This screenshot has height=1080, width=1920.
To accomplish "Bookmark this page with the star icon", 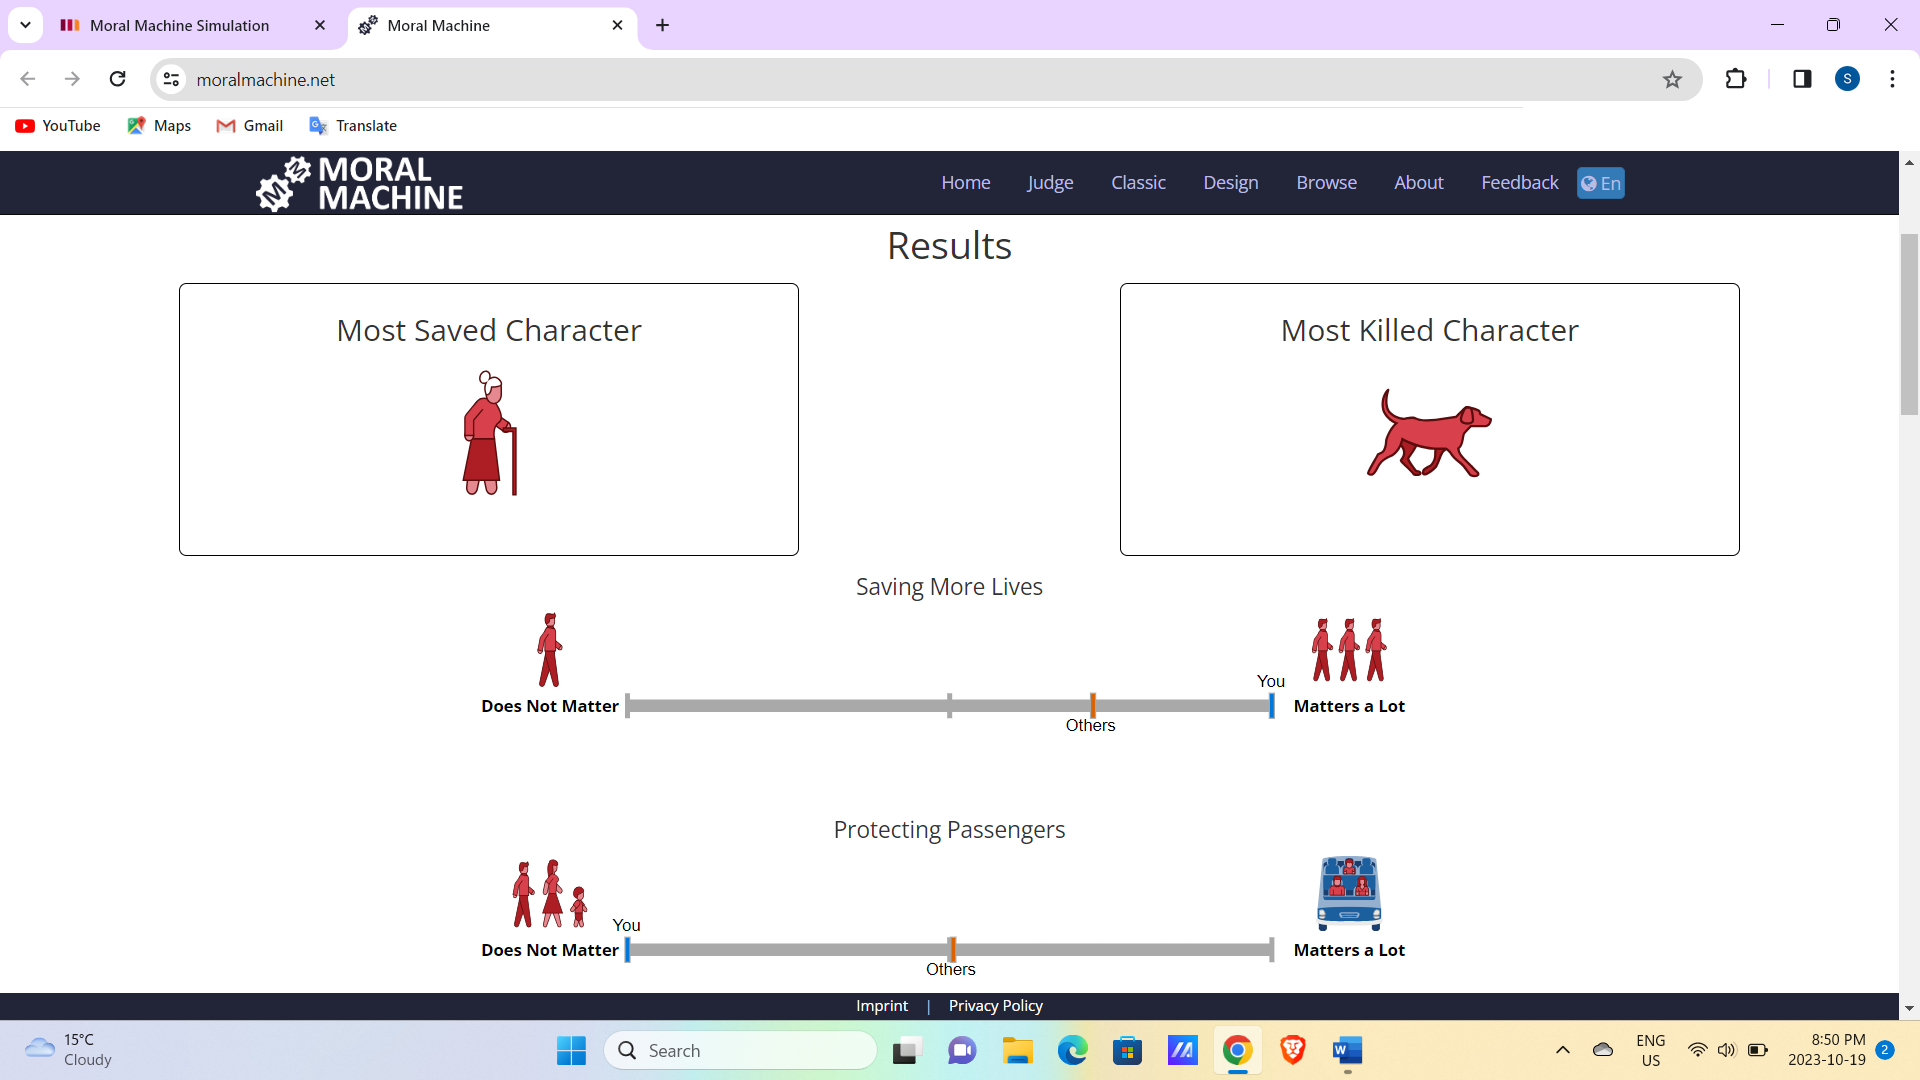I will pos(1672,80).
